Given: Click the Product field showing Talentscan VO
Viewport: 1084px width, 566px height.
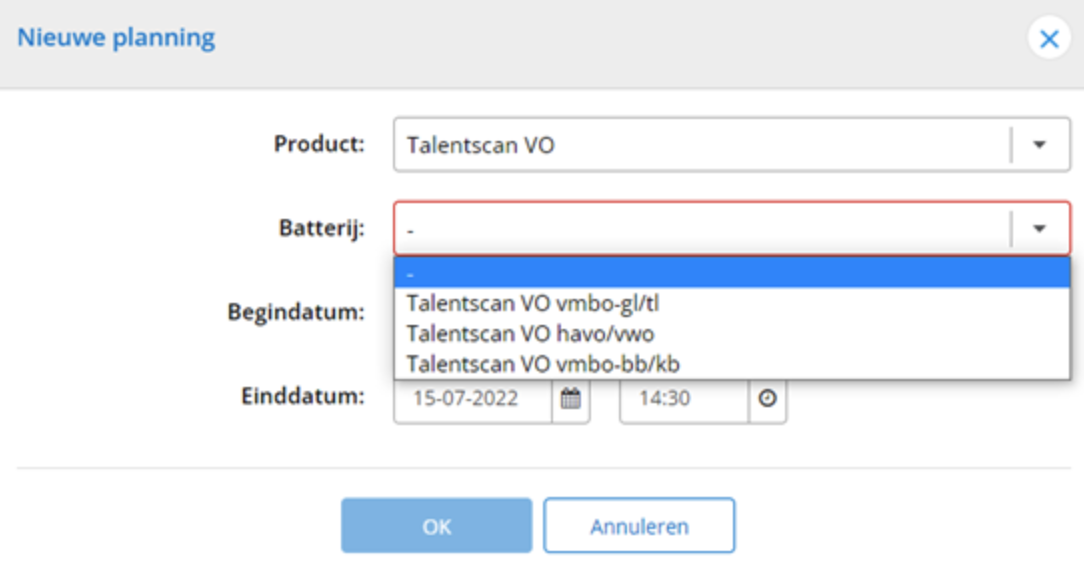Looking at the screenshot, I should pyautogui.click(x=700, y=145).
